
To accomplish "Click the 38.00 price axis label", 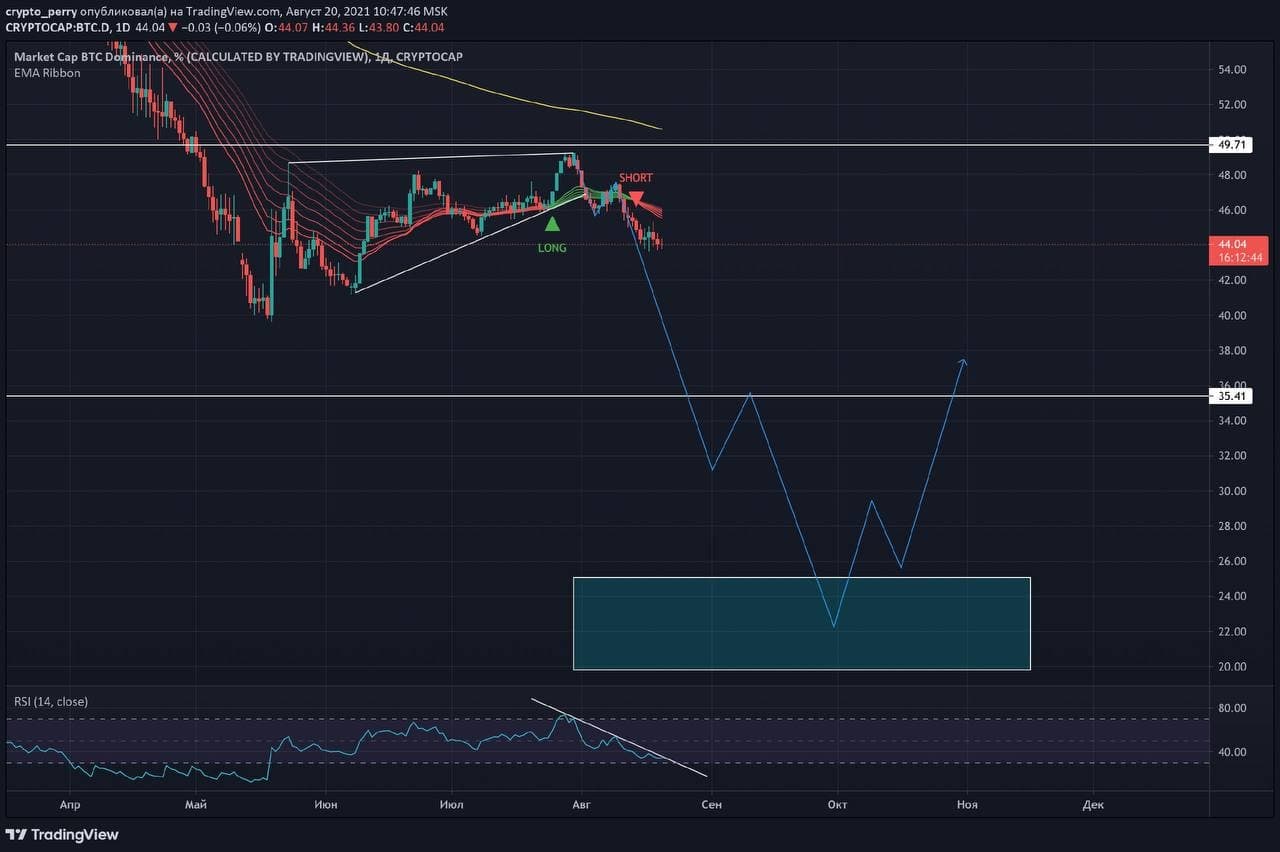I will click(1231, 351).
